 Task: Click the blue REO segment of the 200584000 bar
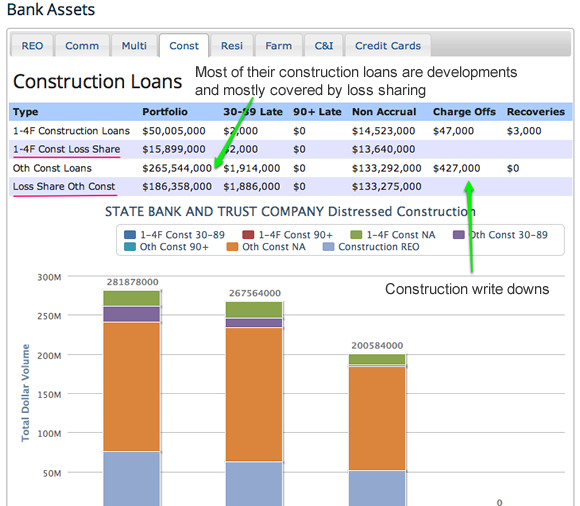tap(377, 488)
